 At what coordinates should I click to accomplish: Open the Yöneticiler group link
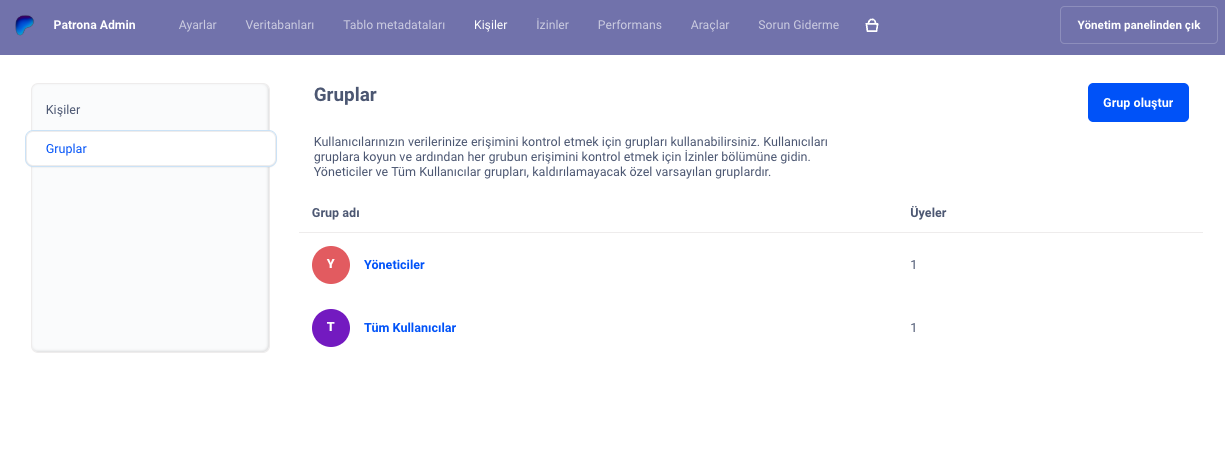394,265
